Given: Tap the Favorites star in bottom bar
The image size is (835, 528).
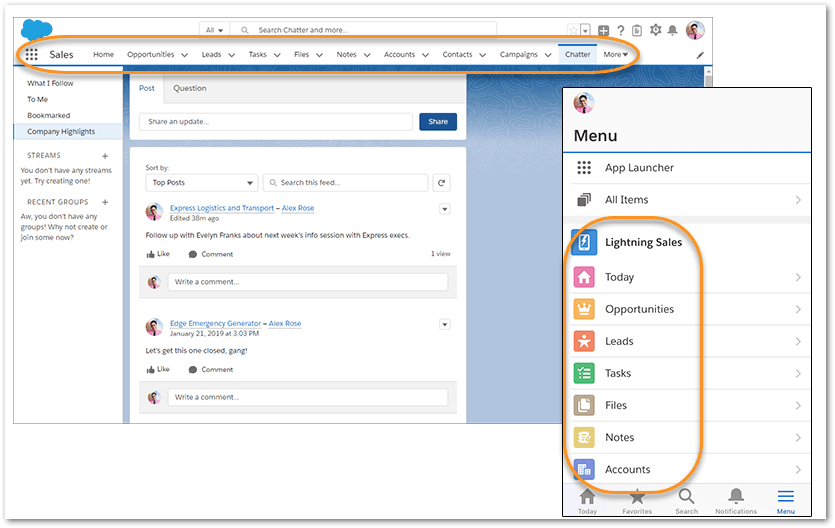Looking at the screenshot, I should (637, 501).
